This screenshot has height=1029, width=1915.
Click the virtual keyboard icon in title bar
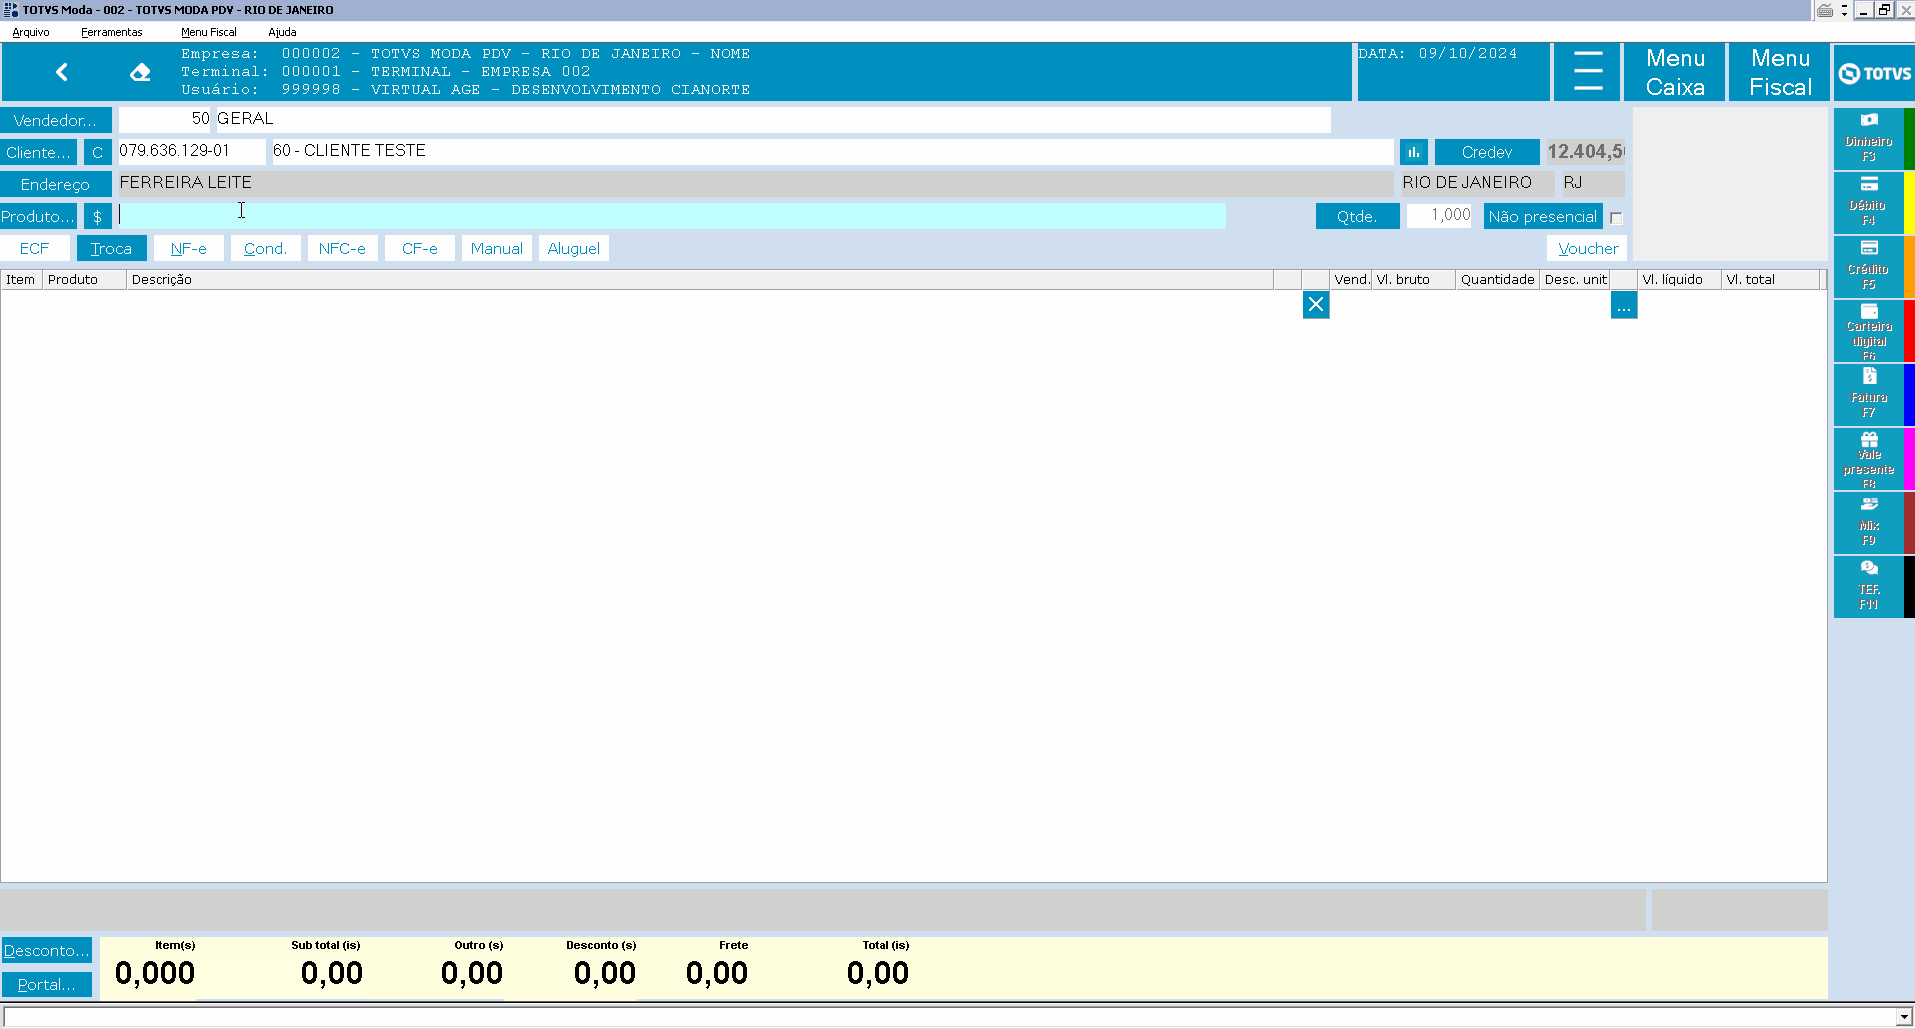pyautogui.click(x=1825, y=10)
